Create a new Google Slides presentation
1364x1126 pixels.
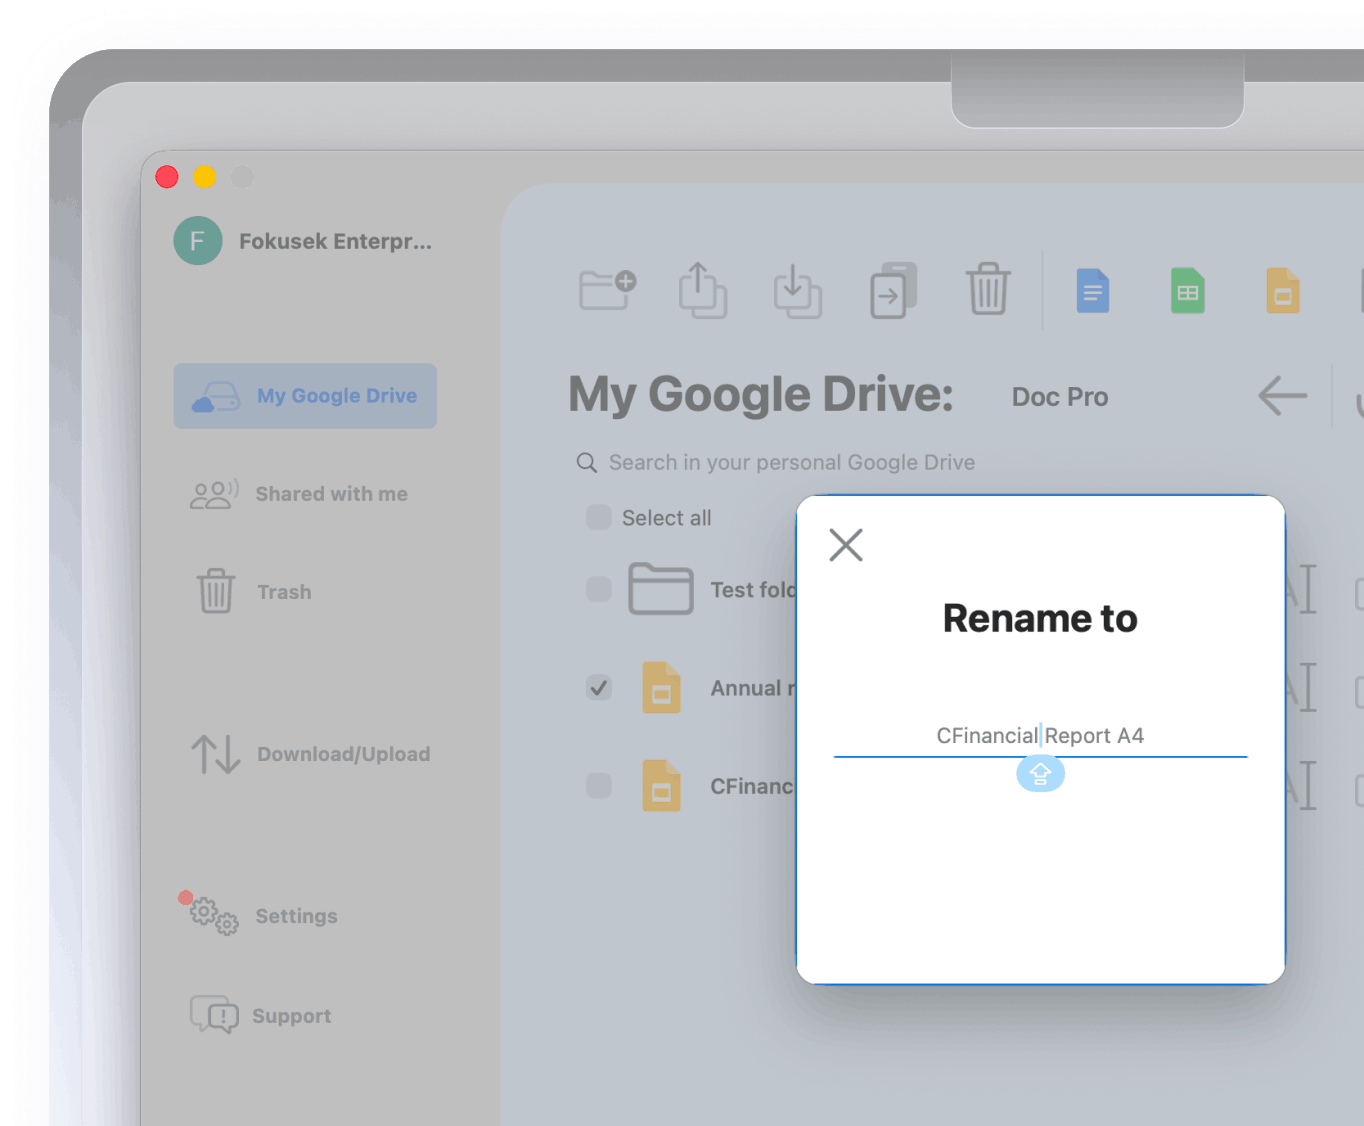[x=1282, y=291]
